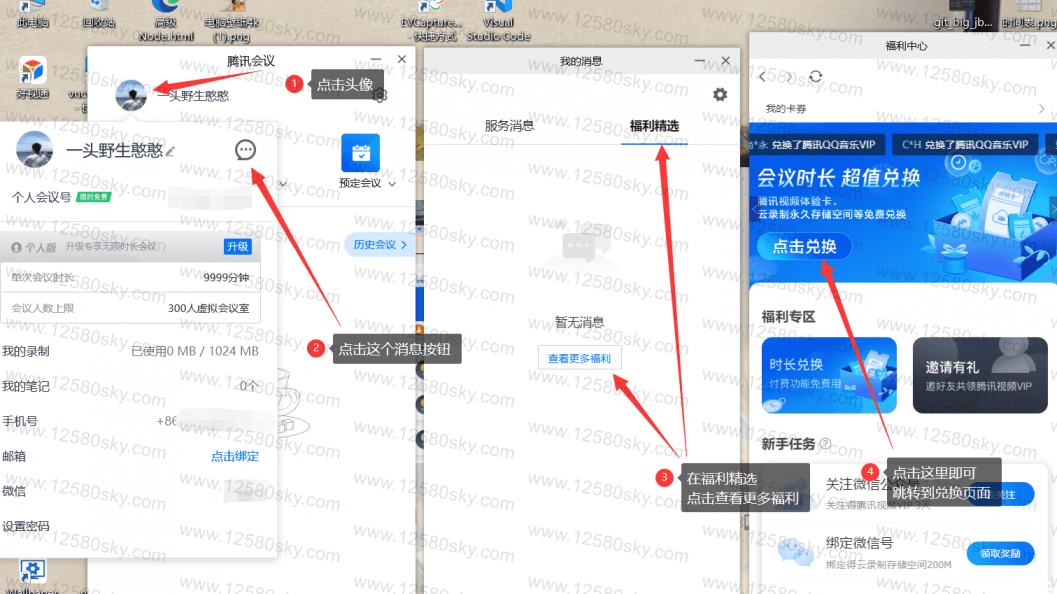Open the 预定会议 calendar icon
The image size is (1057, 594).
coord(360,152)
